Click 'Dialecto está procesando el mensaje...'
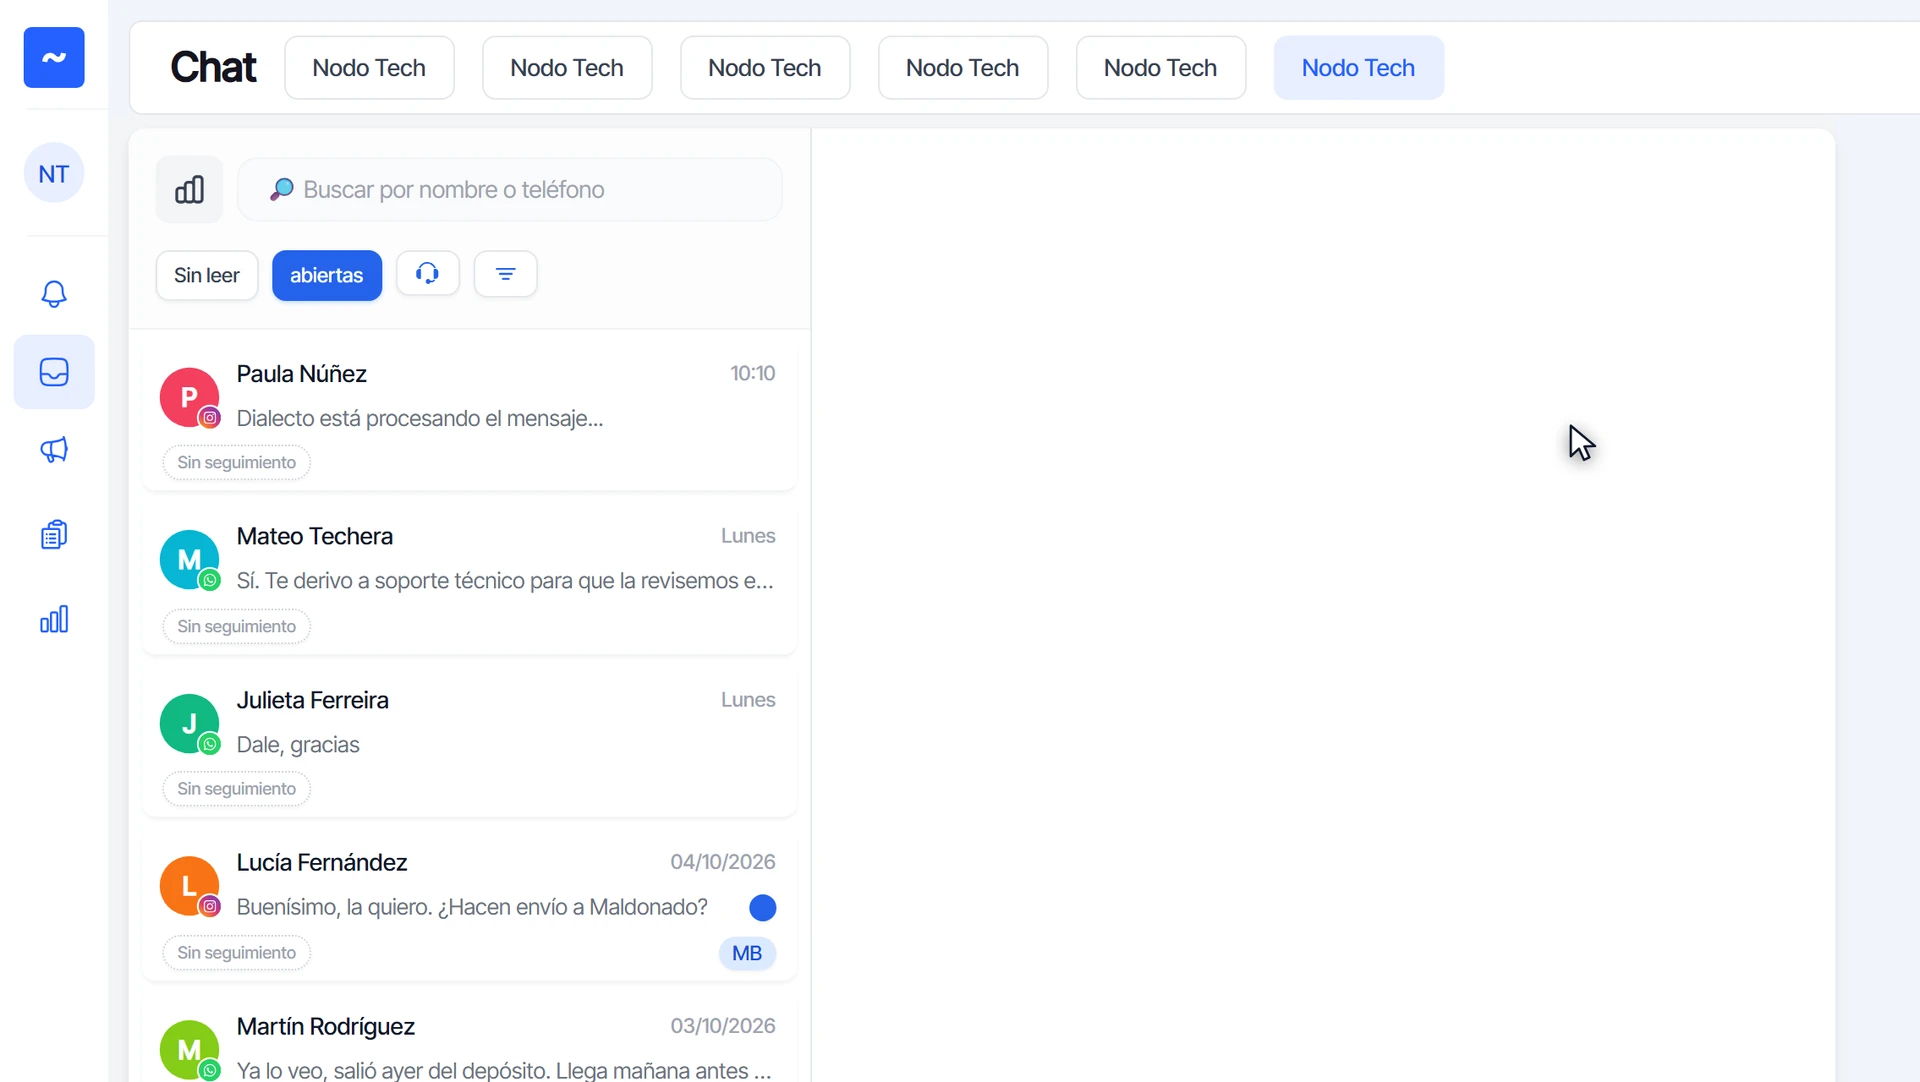The image size is (1920, 1082). click(x=420, y=418)
